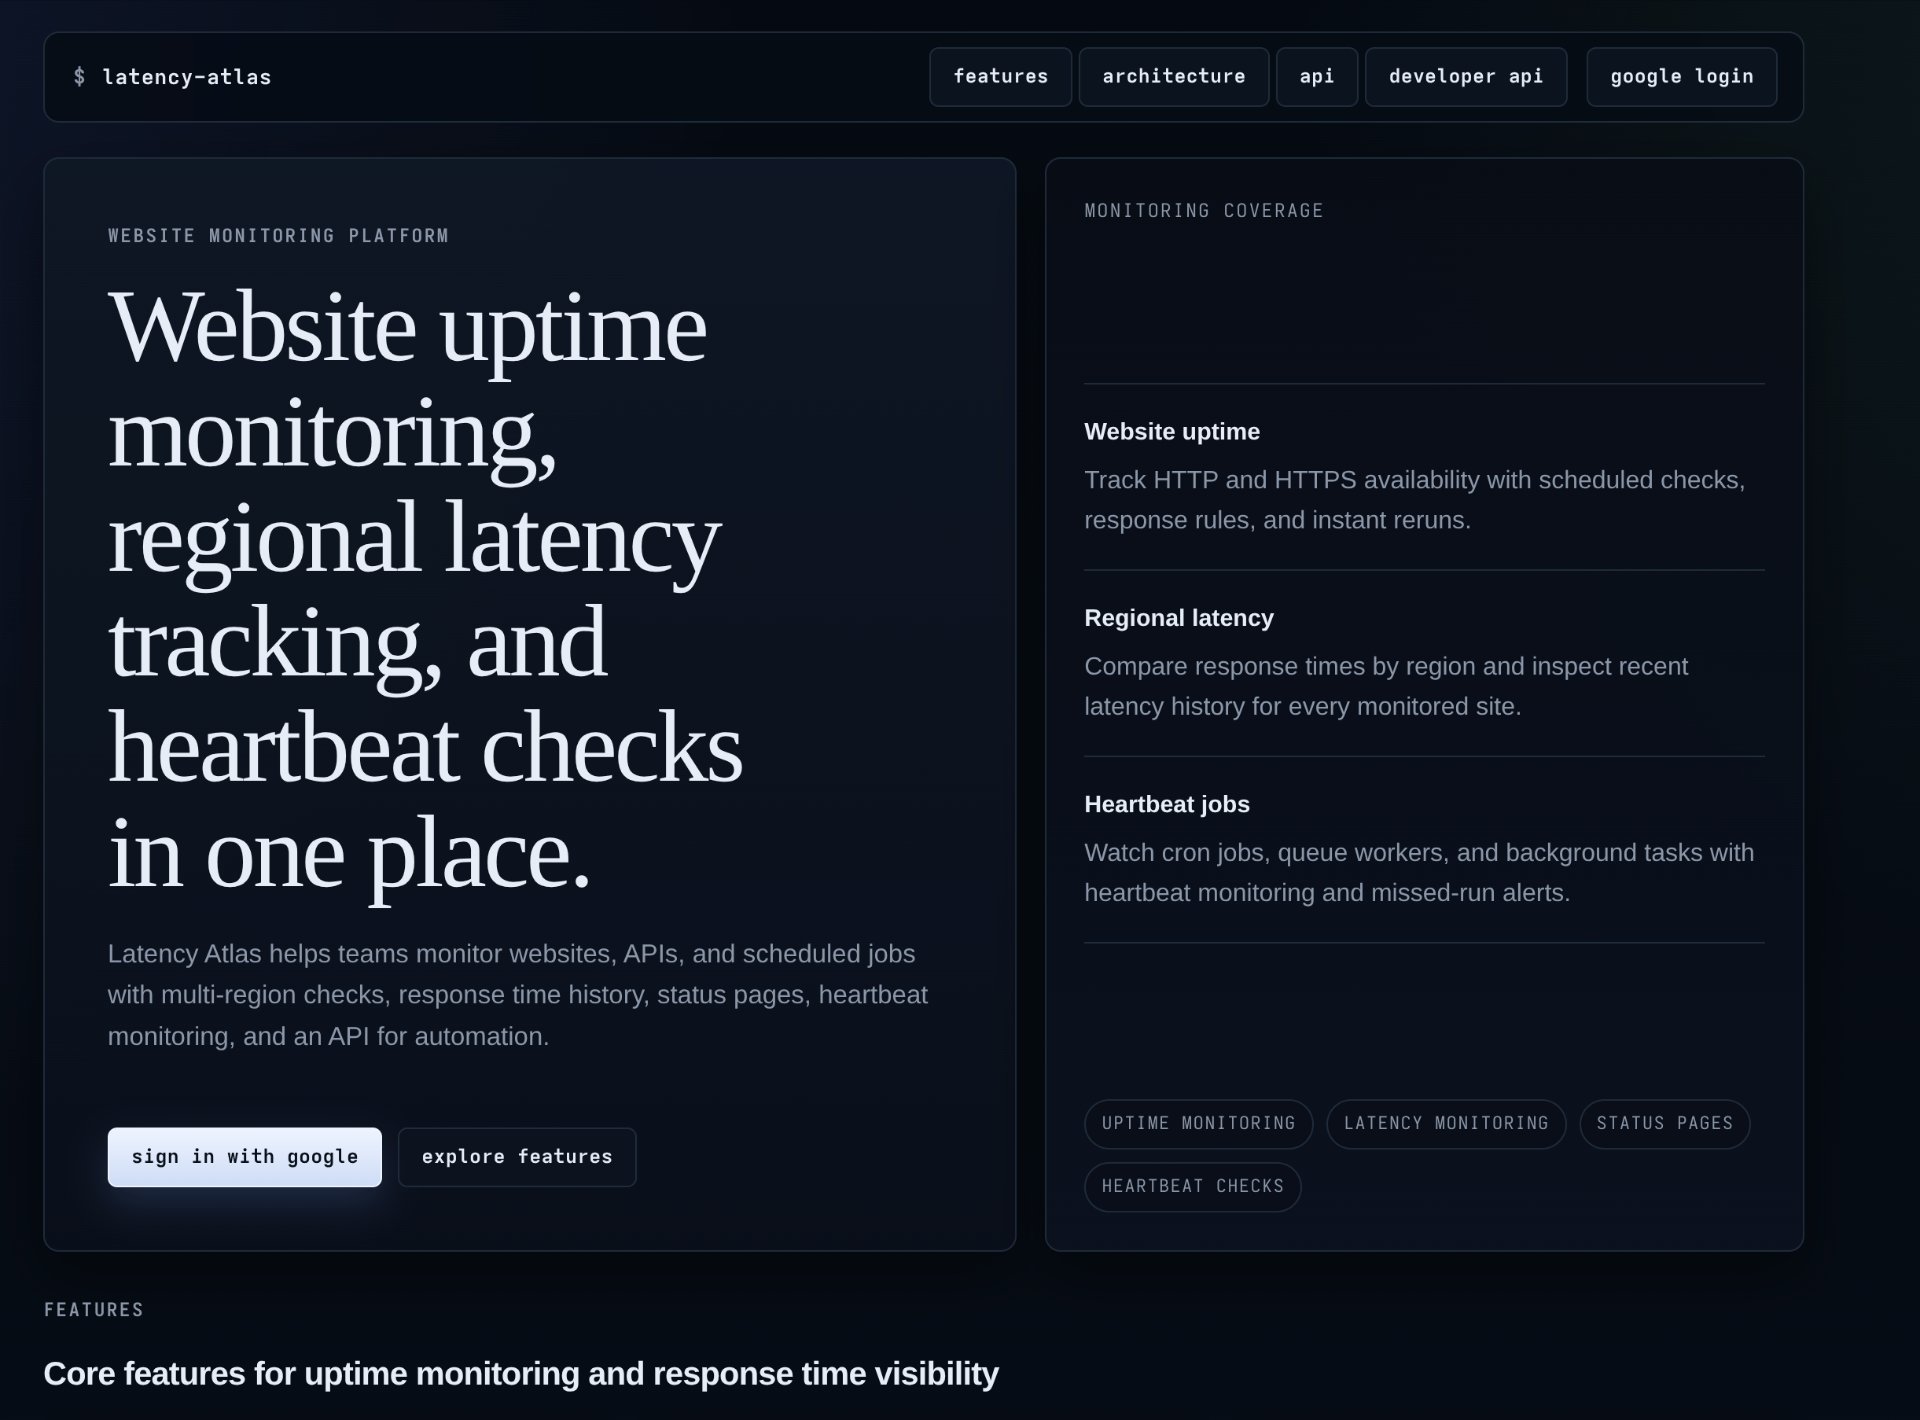Screen dimensions: 1920x1420
Task: Select the LATENCY MONITORING tag pill
Action: pos(1445,1124)
